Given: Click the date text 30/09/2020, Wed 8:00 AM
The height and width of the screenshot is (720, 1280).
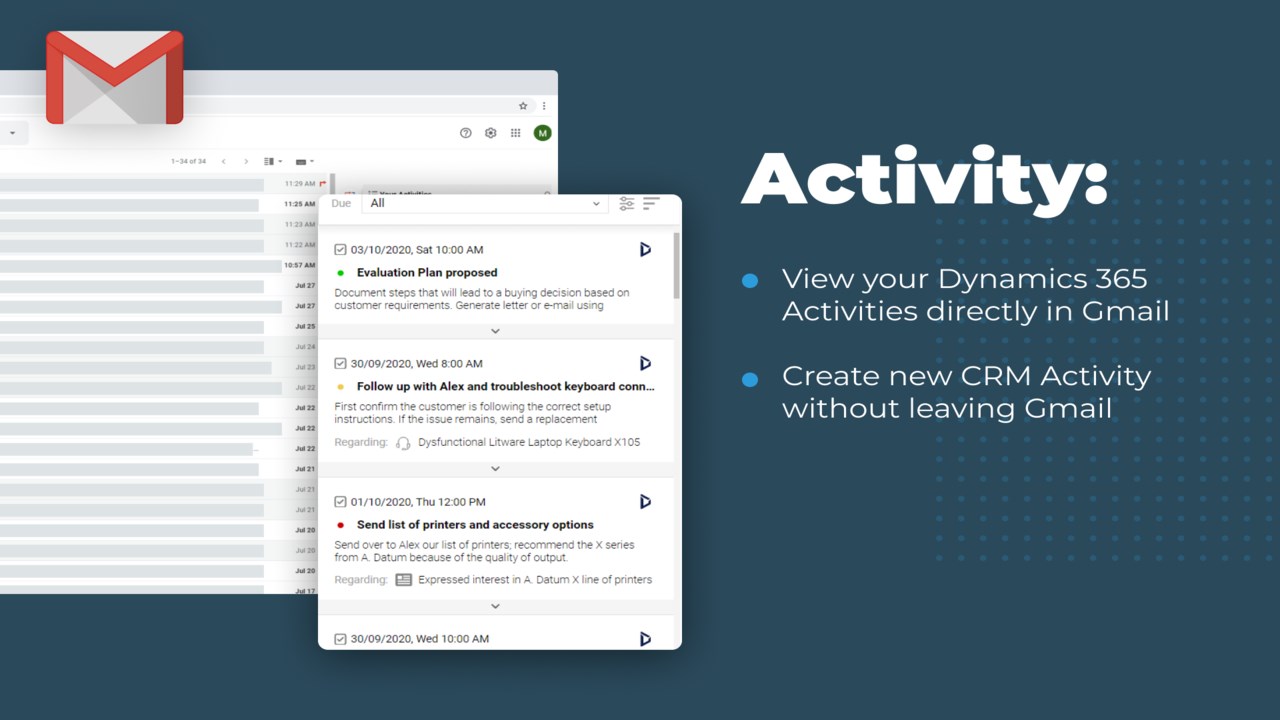Looking at the screenshot, I should point(417,363).
